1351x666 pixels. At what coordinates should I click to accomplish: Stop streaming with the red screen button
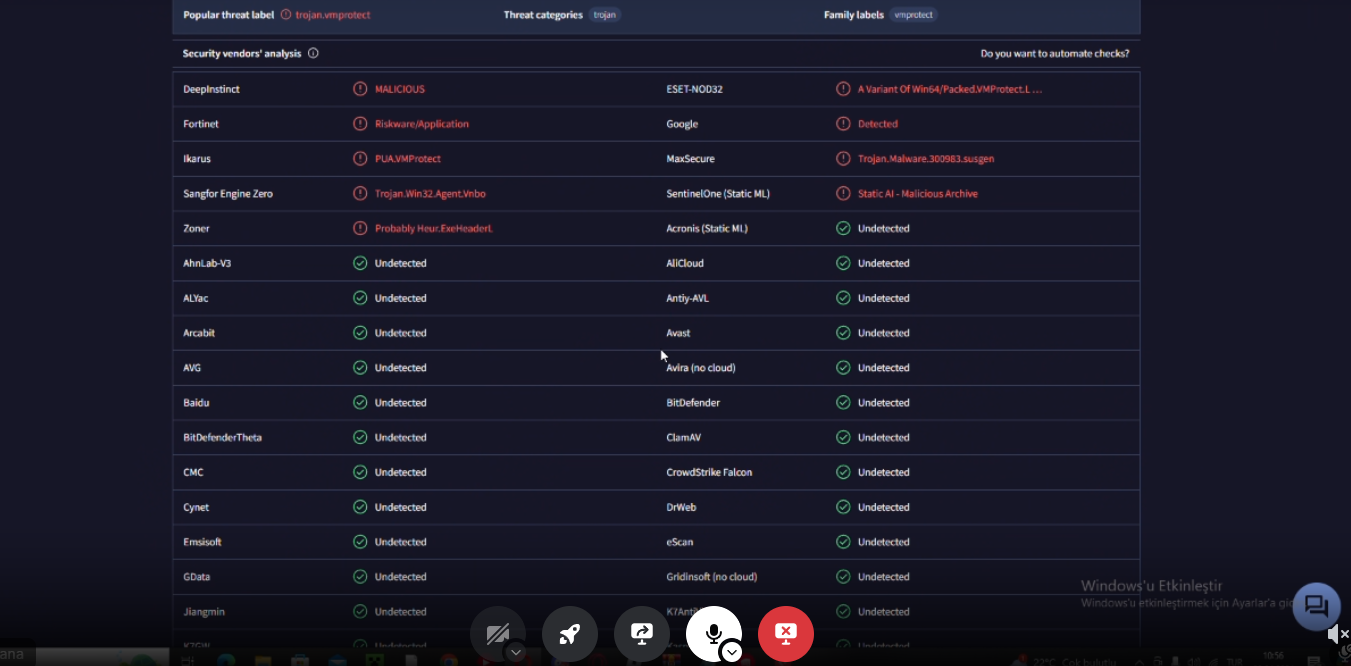click(786, 634)
